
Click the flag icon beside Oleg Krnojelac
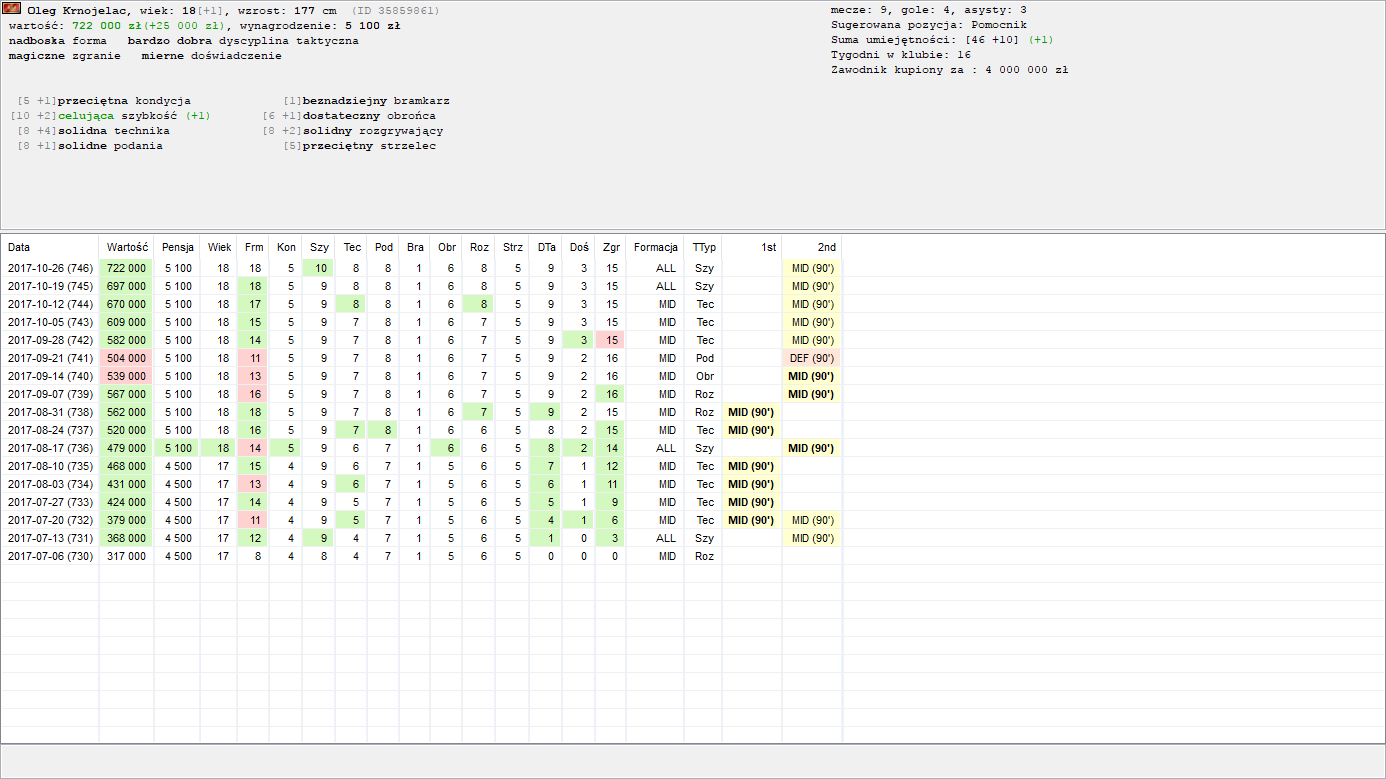14,9
